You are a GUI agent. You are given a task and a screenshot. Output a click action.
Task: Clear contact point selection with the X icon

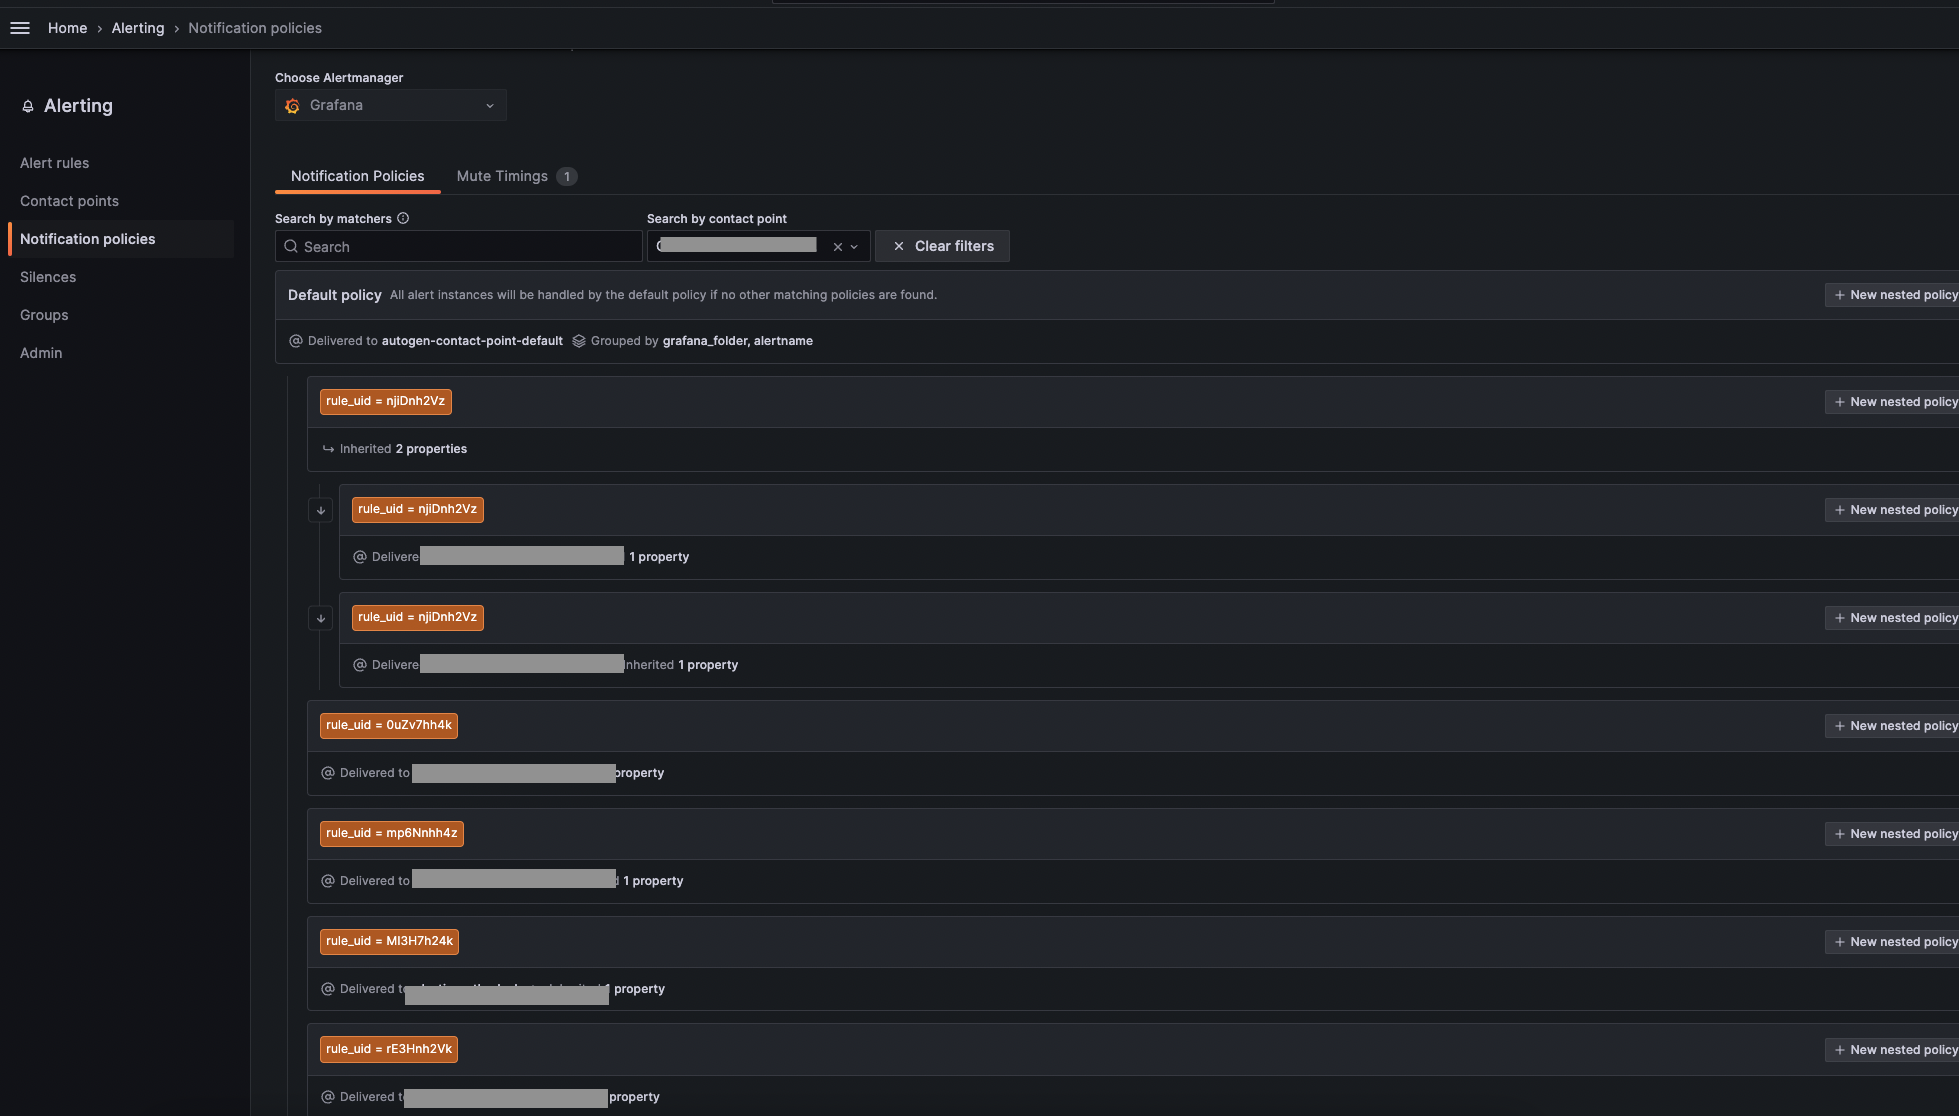pos(836,246)
